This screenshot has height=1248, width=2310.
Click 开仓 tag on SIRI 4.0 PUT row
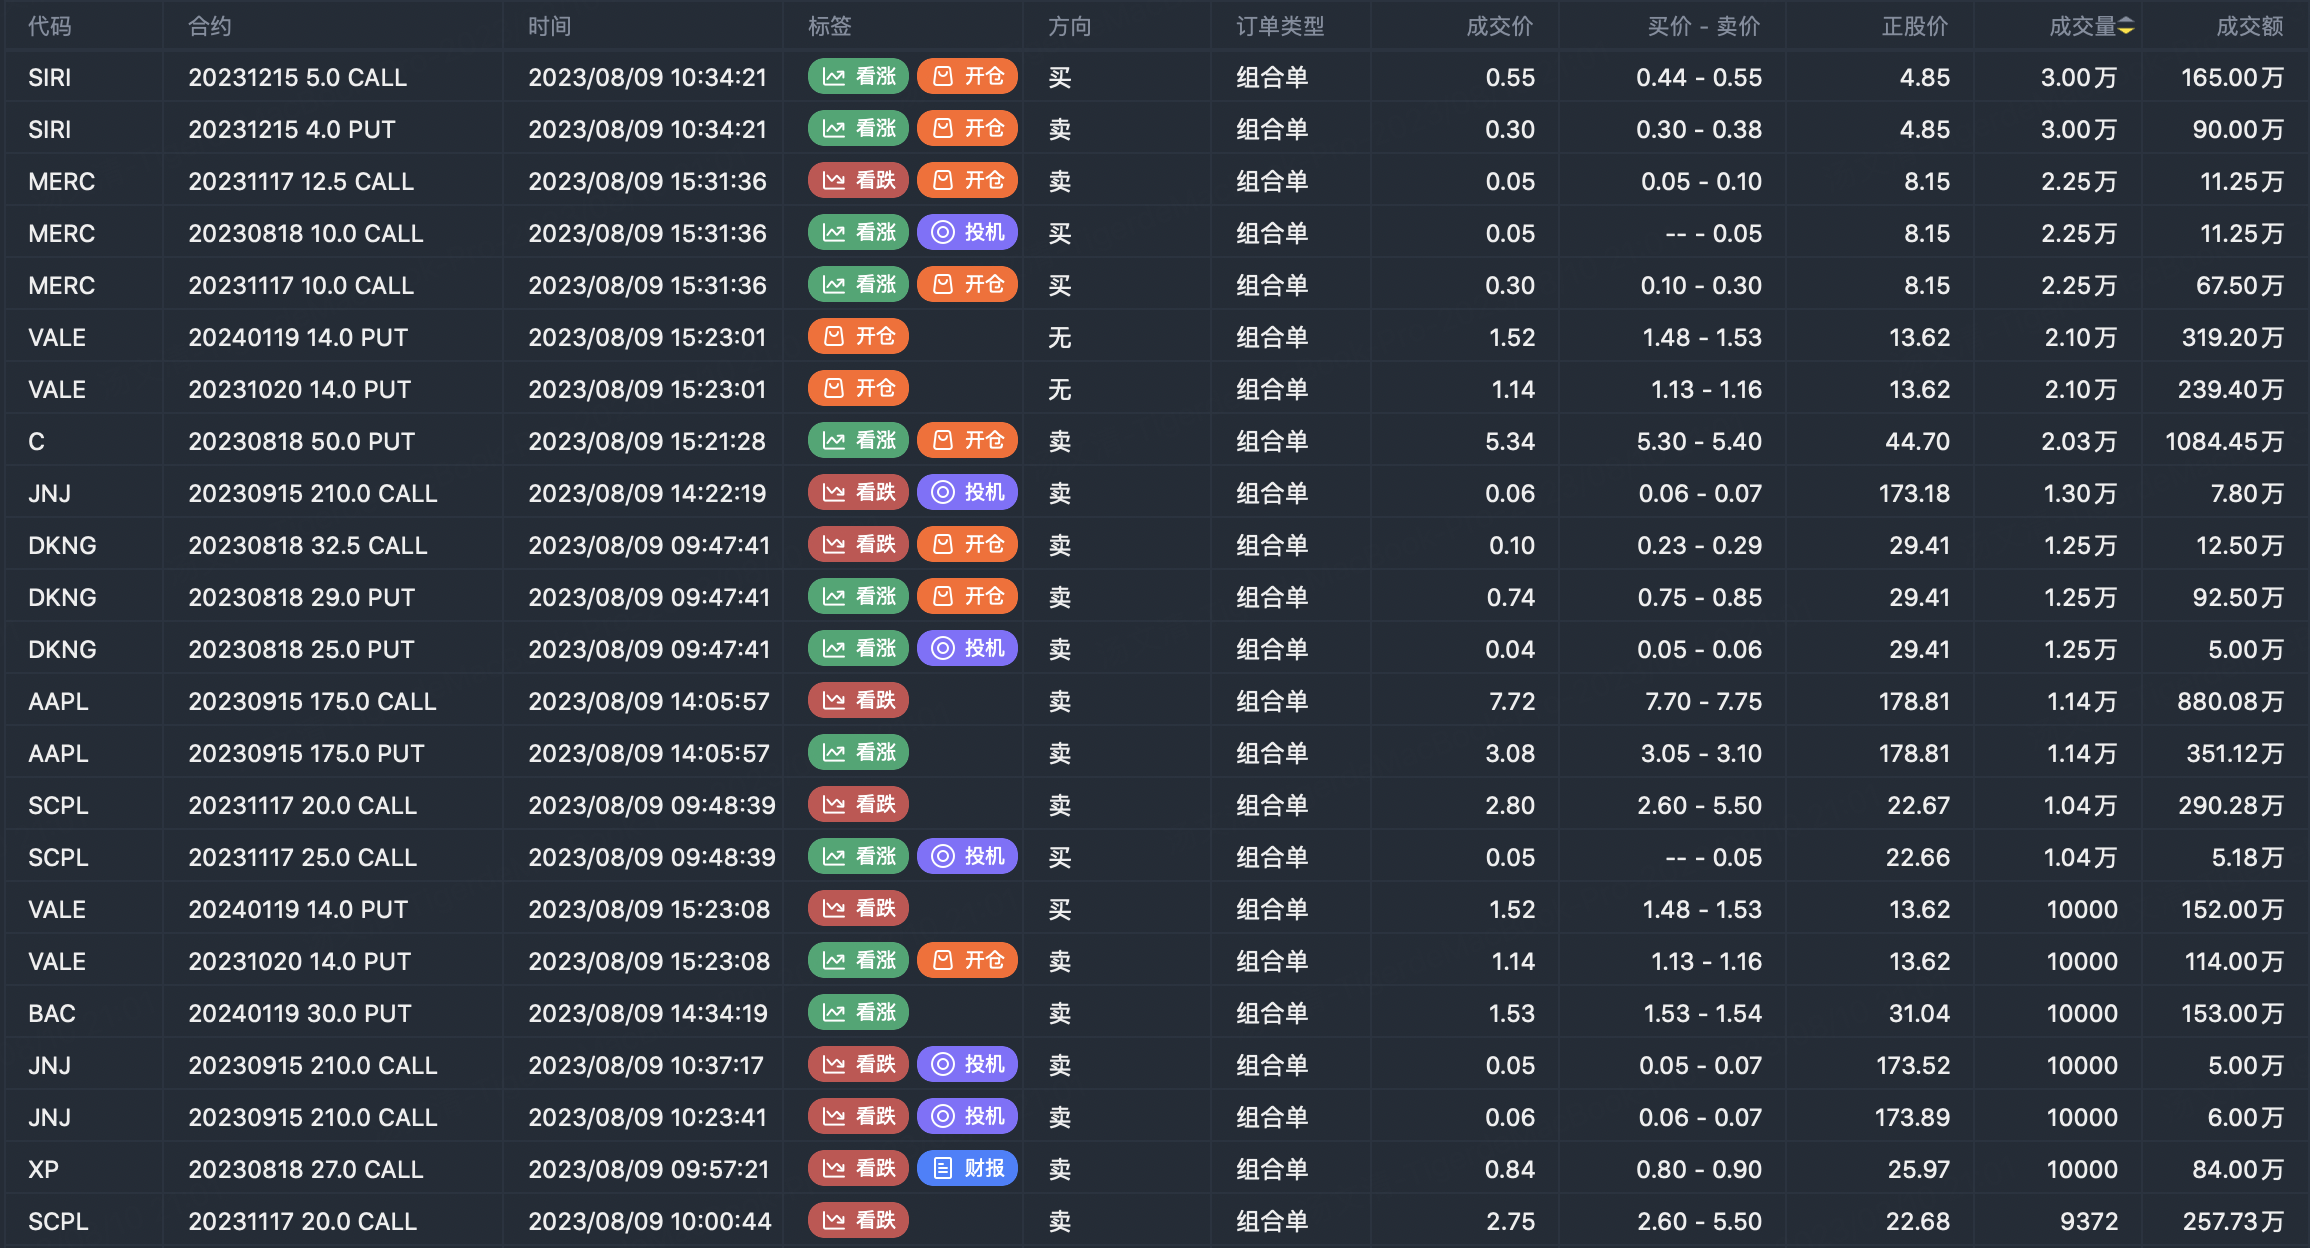pyautogui.click(x=967, y=129)
